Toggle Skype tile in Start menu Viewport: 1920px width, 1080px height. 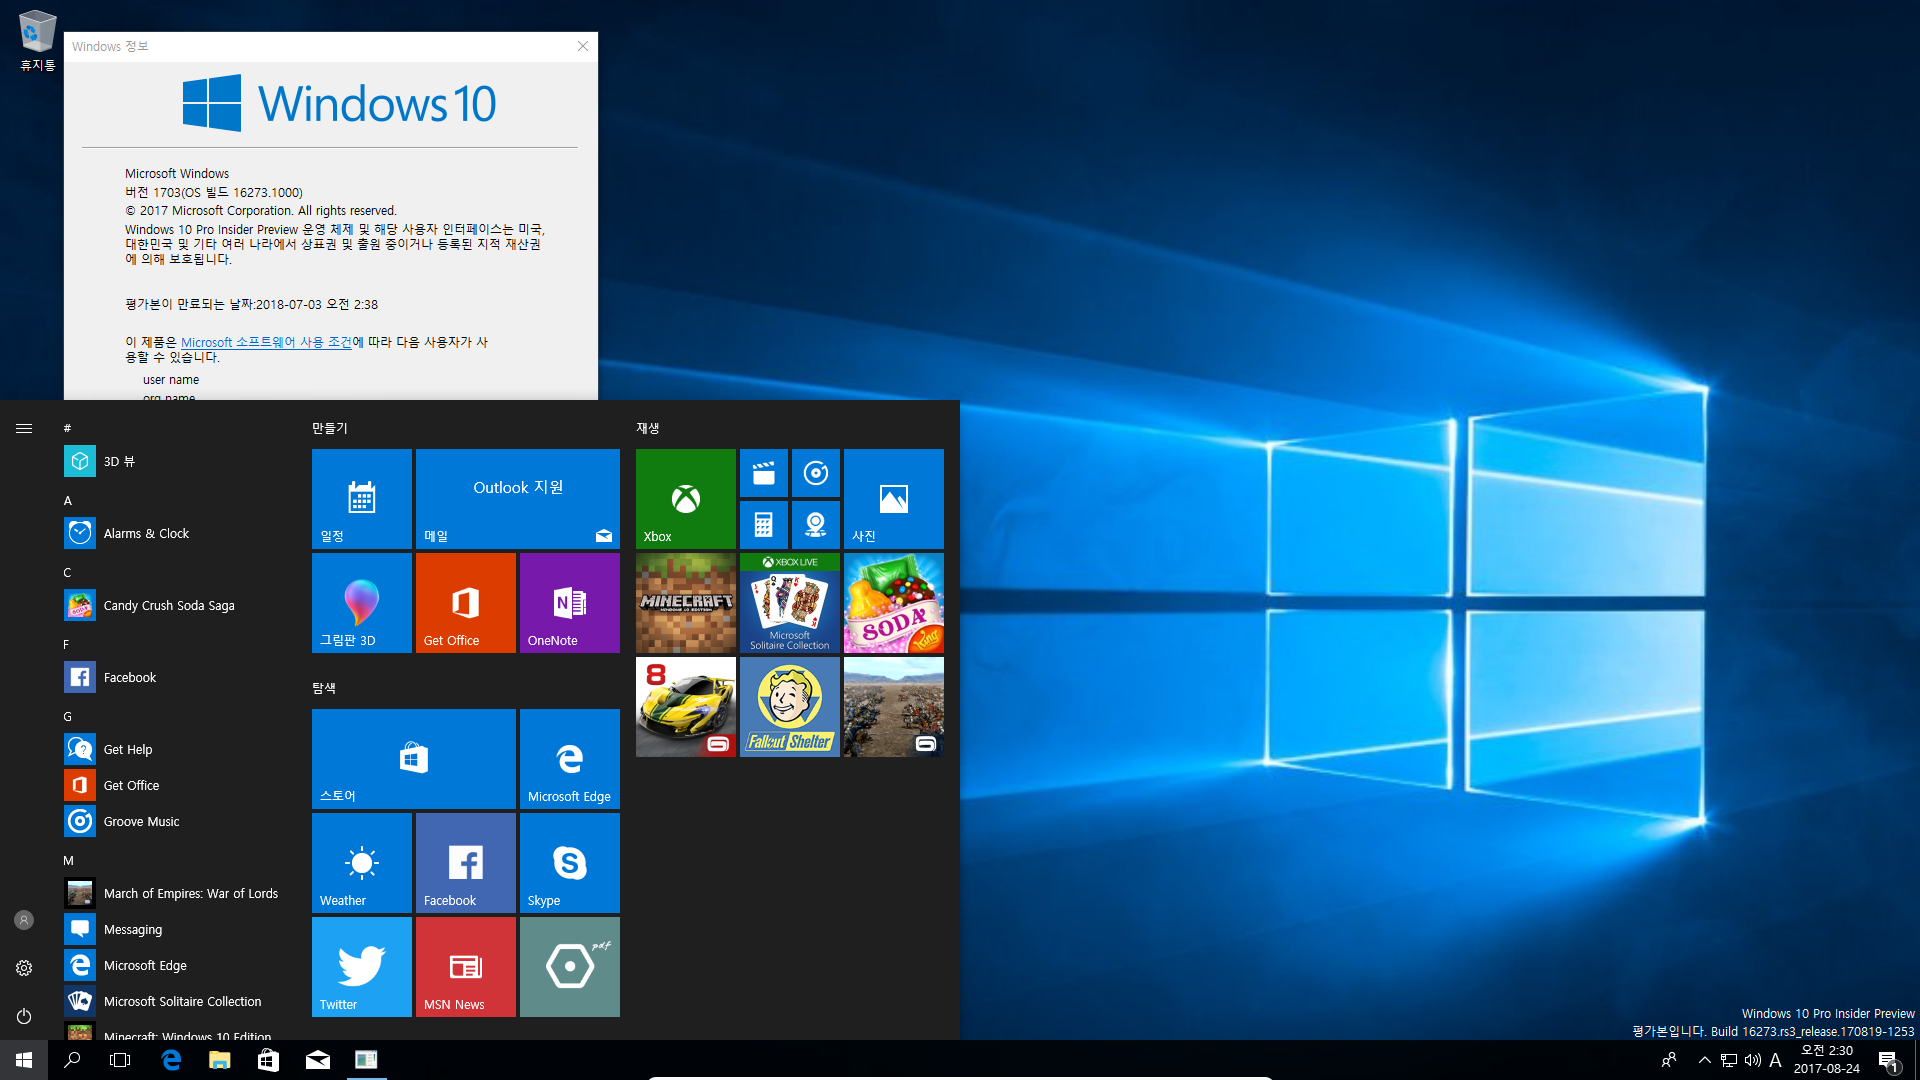[570, 864]
